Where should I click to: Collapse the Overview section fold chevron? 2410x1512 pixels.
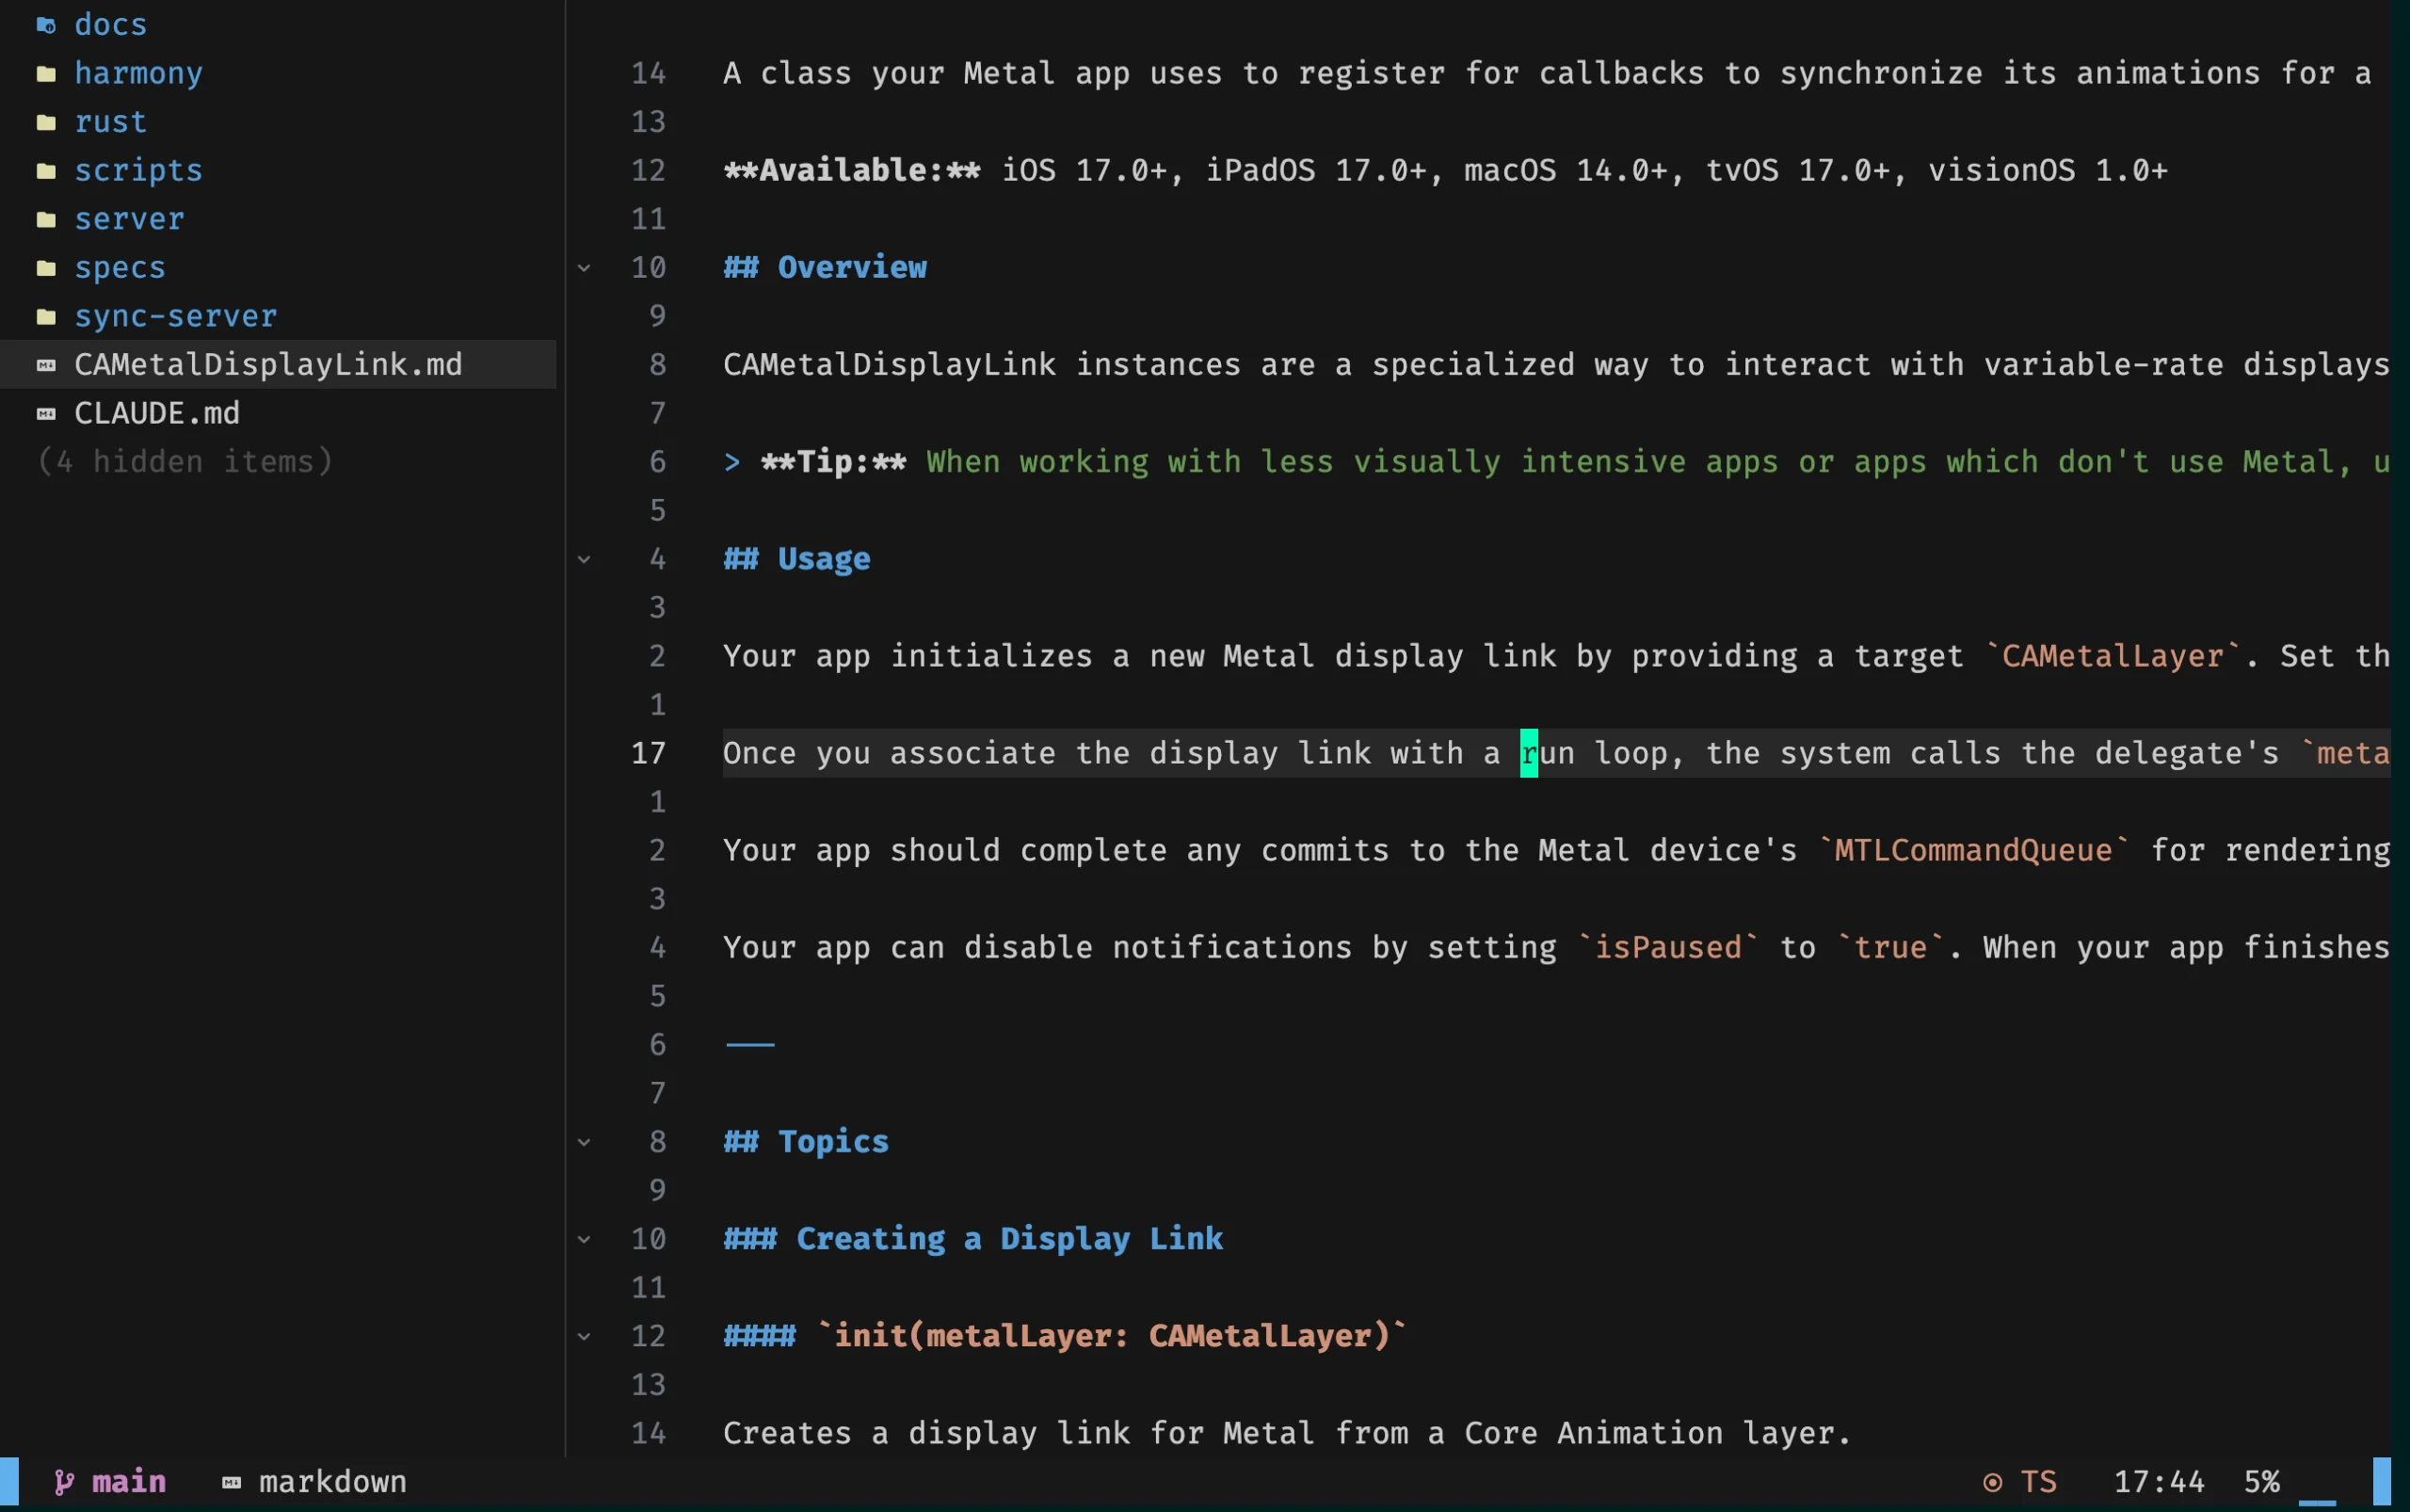[584, 268]
